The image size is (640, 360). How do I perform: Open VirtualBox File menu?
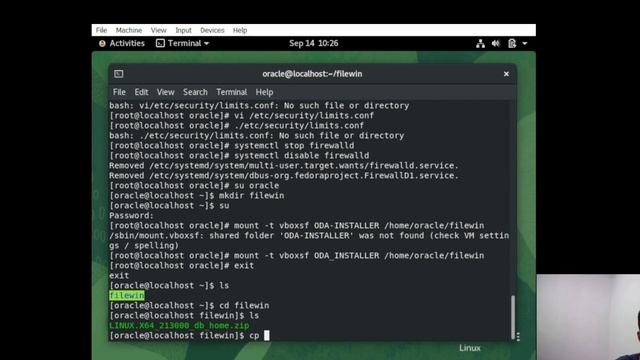101,30
